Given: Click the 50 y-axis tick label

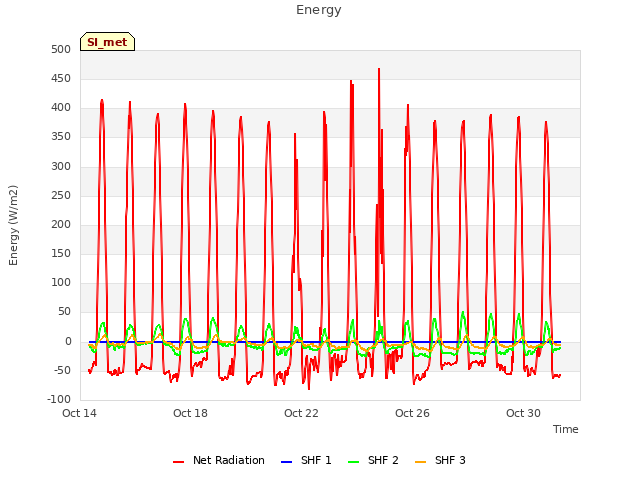Looking at the screenshot, I should (x=65, y=312).
